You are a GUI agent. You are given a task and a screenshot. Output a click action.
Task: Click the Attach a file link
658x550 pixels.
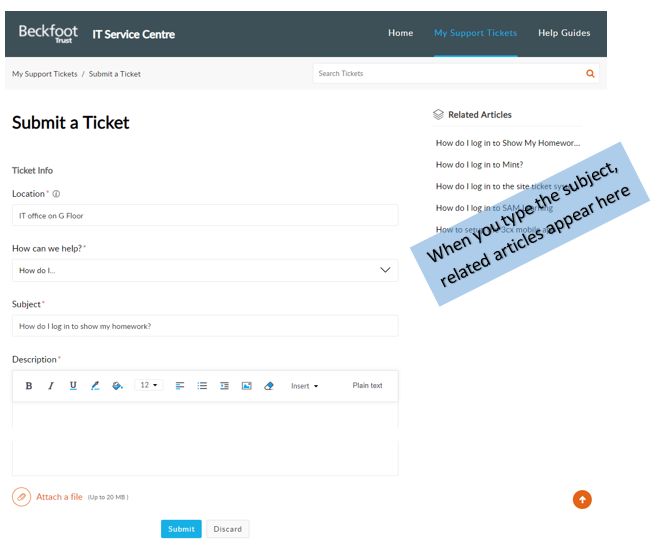(59, 497)
